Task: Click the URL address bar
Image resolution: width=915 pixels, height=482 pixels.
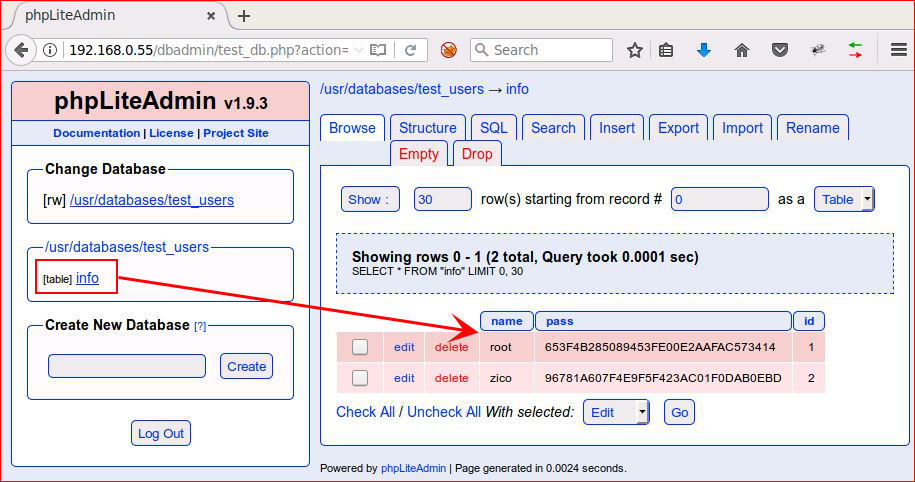Action: click(x=207, y=50)
